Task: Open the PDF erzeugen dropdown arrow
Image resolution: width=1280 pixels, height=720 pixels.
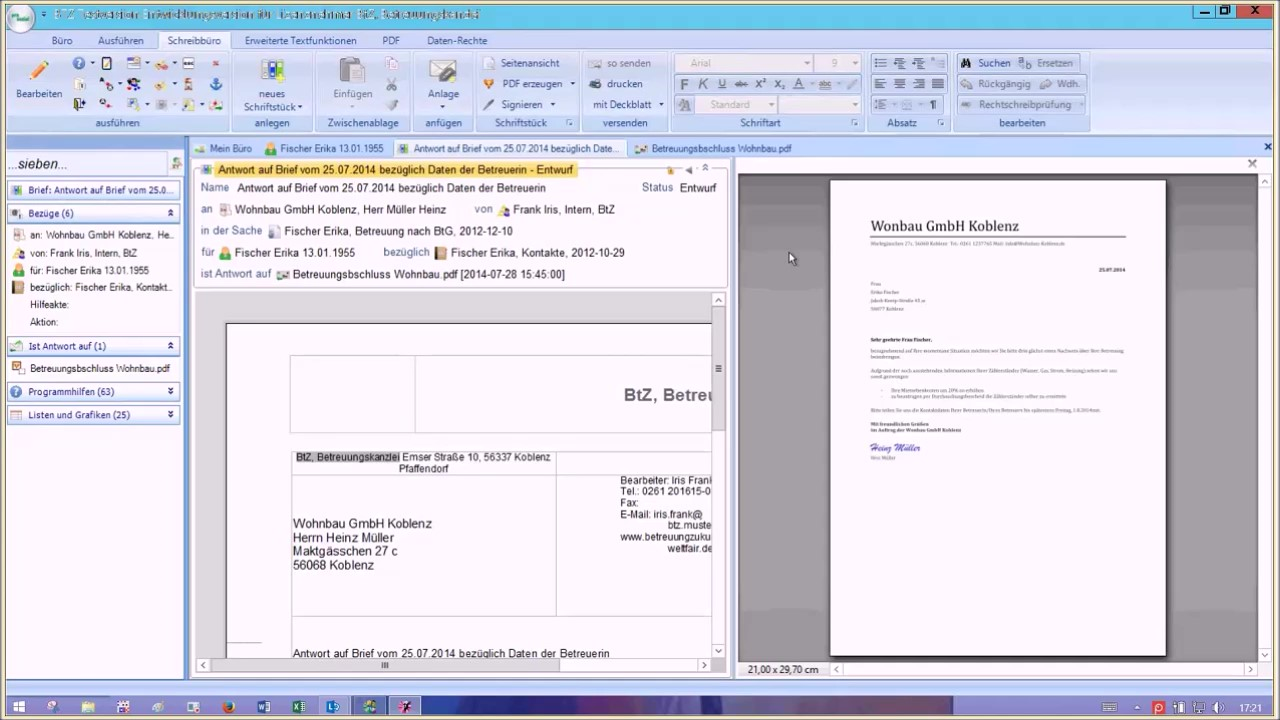Action: [572, 84]
